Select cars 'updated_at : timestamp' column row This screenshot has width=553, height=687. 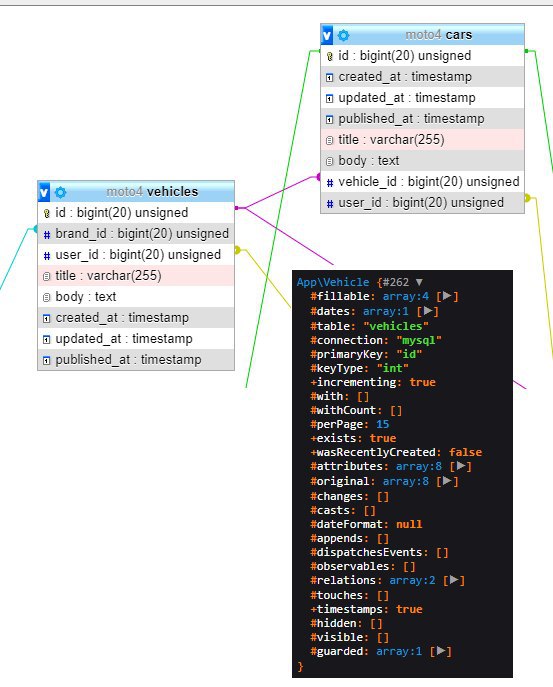click(422, 98)
